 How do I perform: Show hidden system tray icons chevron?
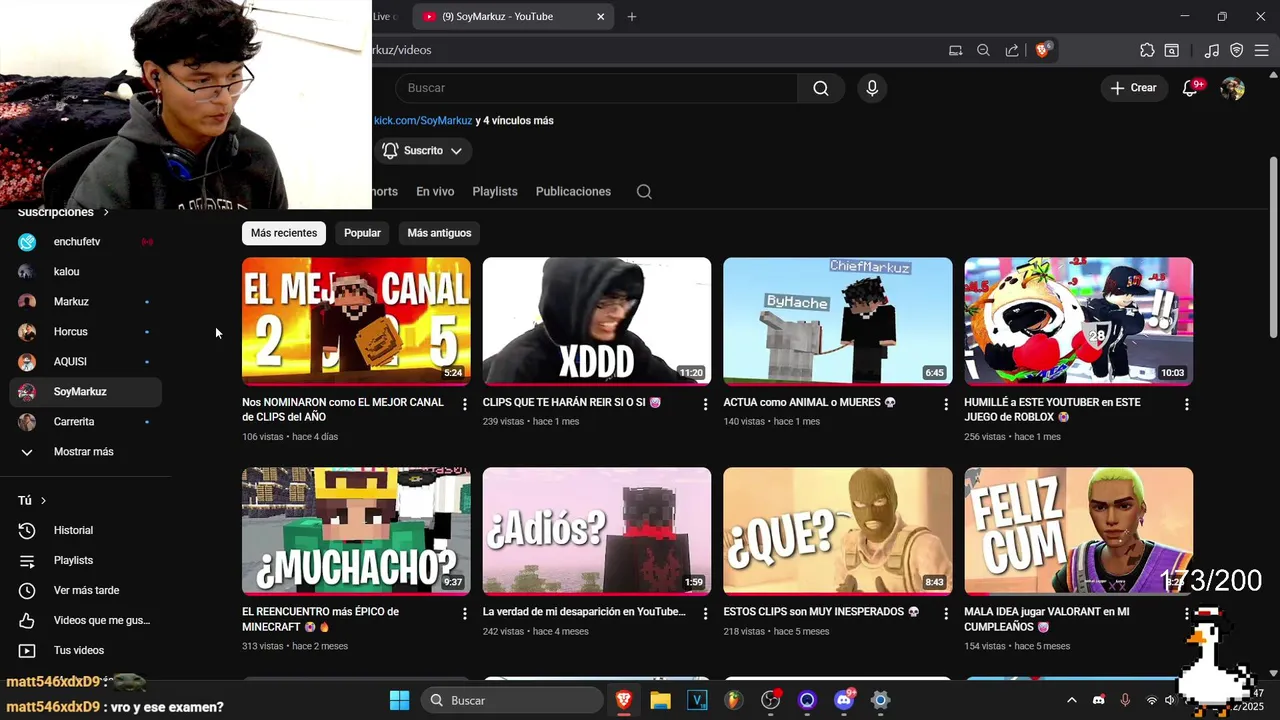pos(1071,700)
